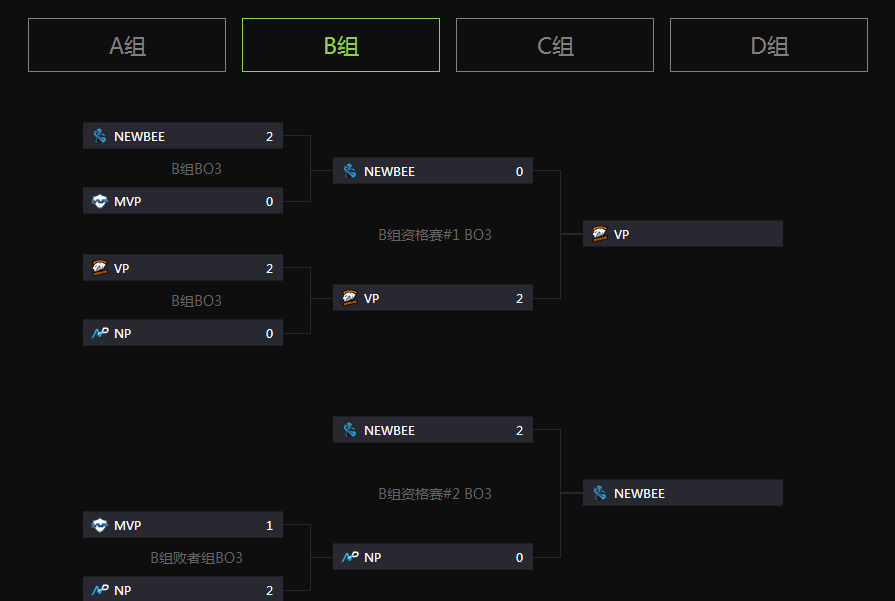
Task: Click NP logo scoring 0 against VP
Action: (100, 333)
